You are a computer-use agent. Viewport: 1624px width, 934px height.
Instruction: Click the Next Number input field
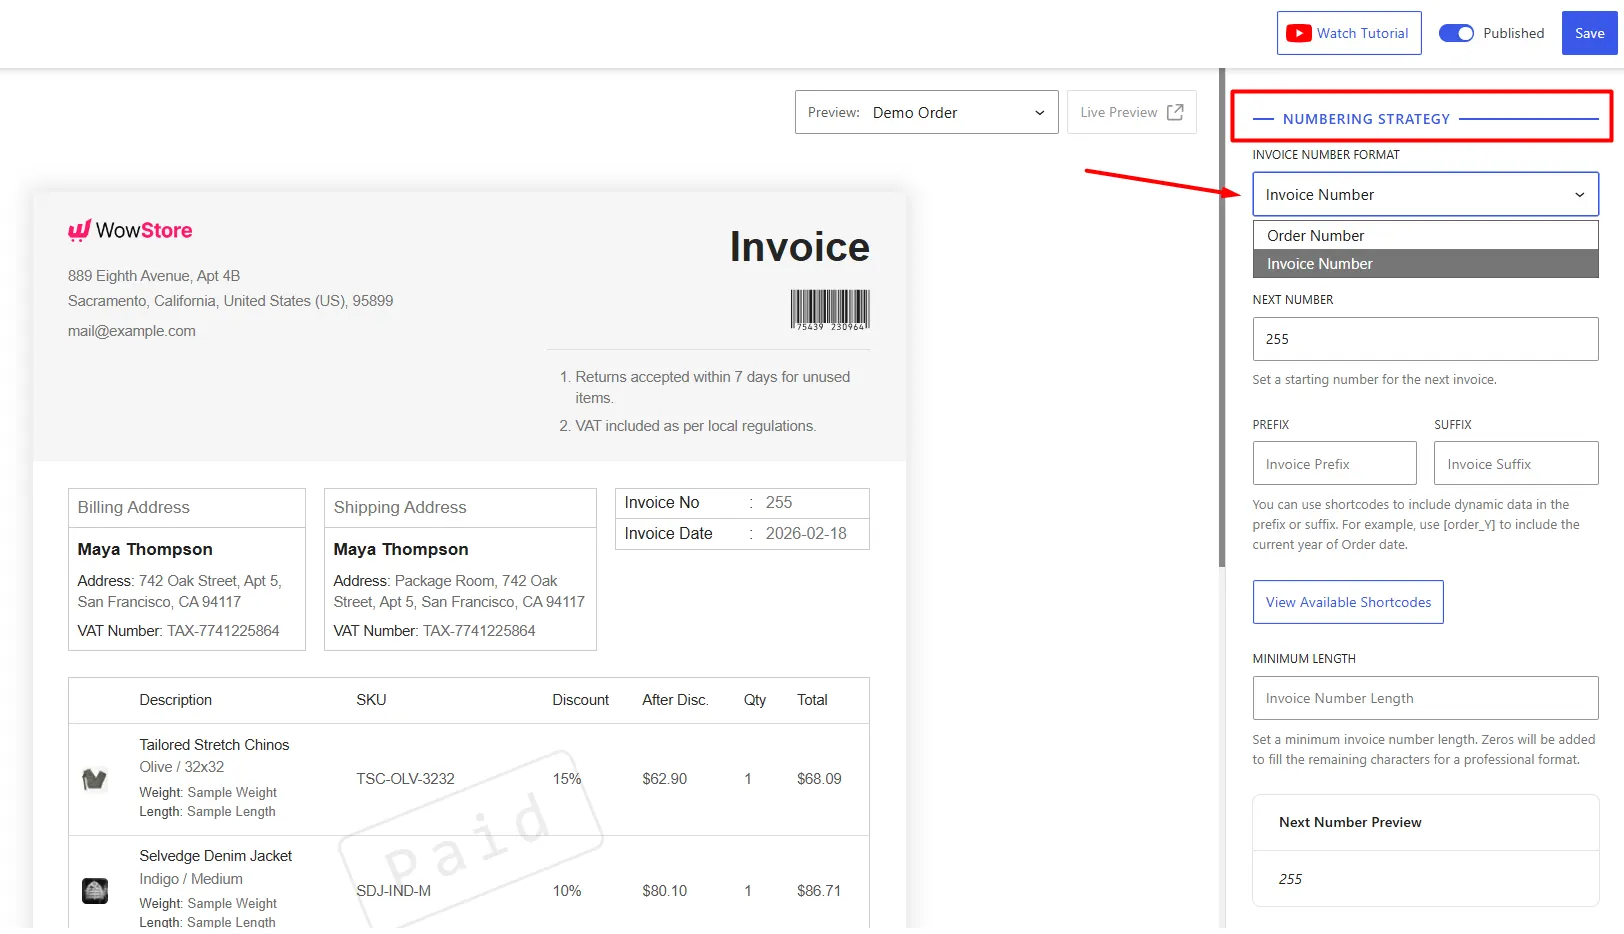1425,339
